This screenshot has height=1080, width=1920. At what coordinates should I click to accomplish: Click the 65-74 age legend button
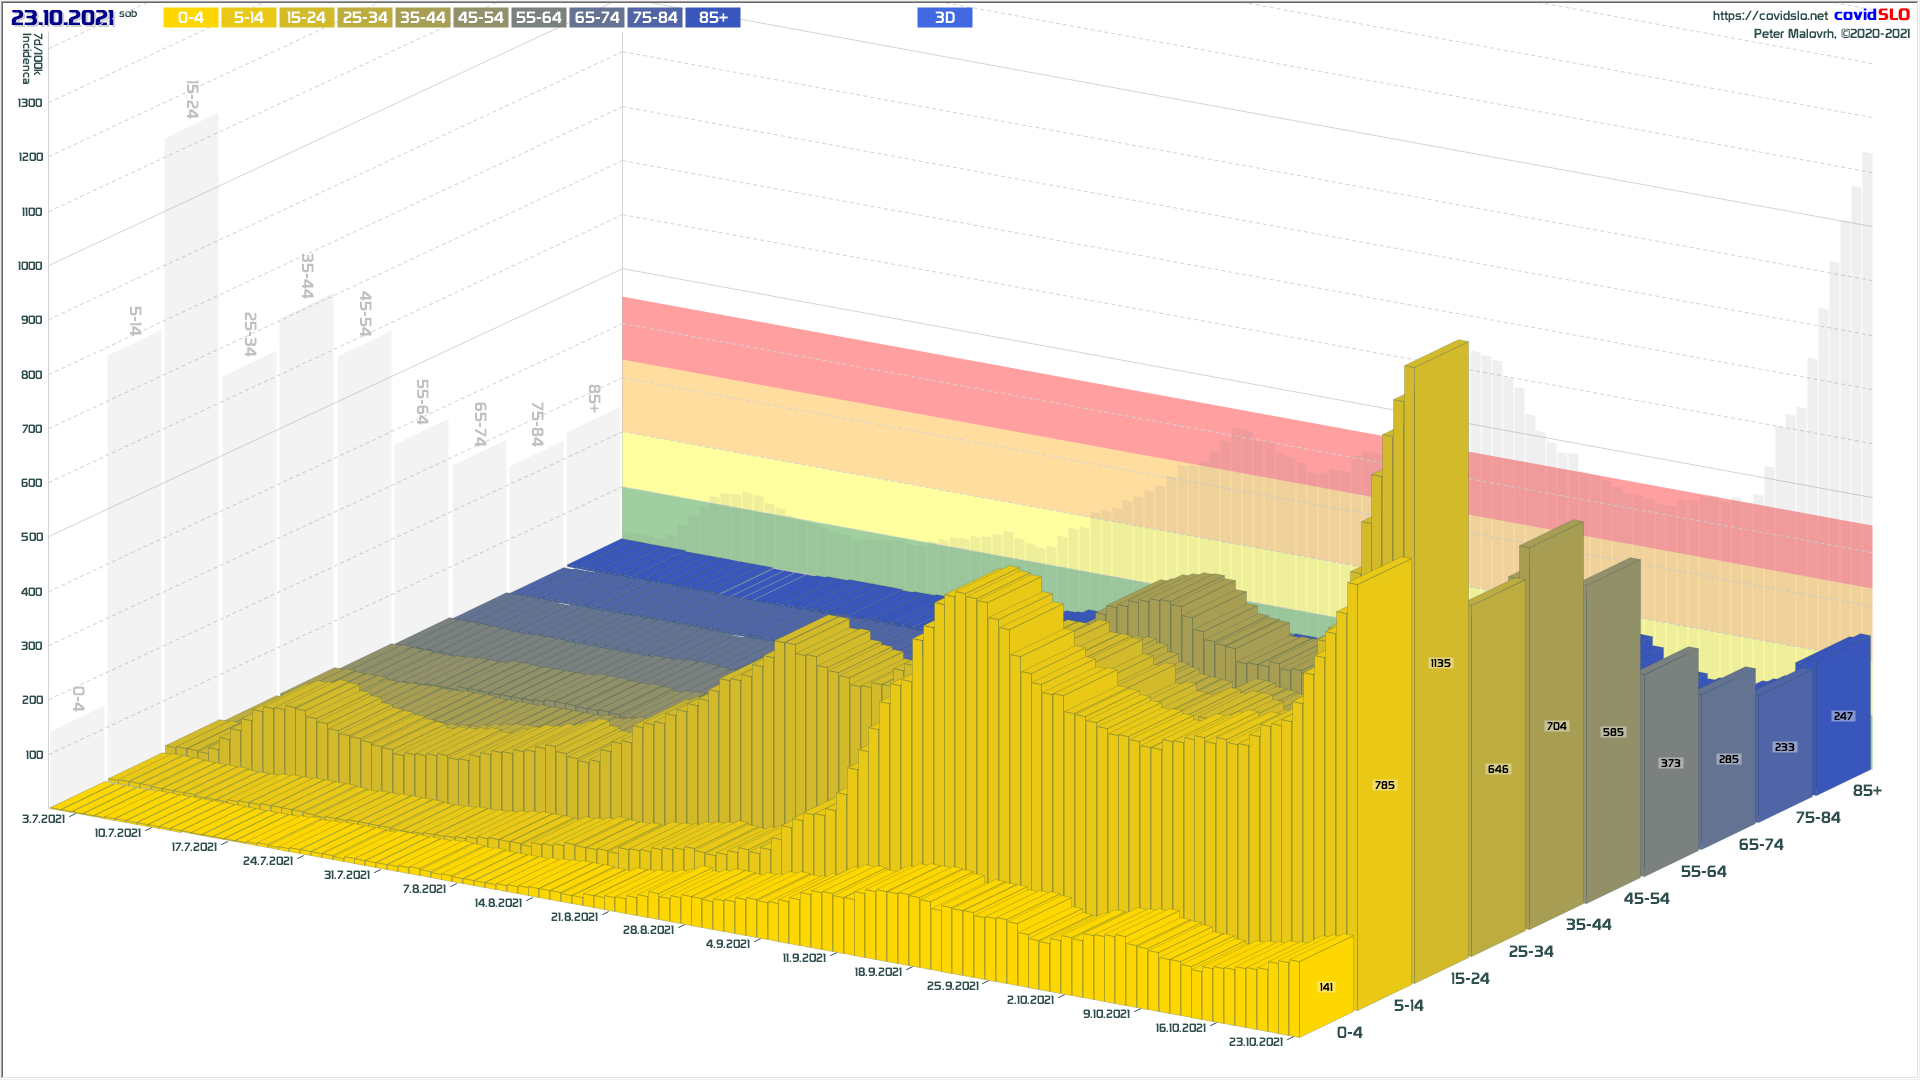coord(597,18)
